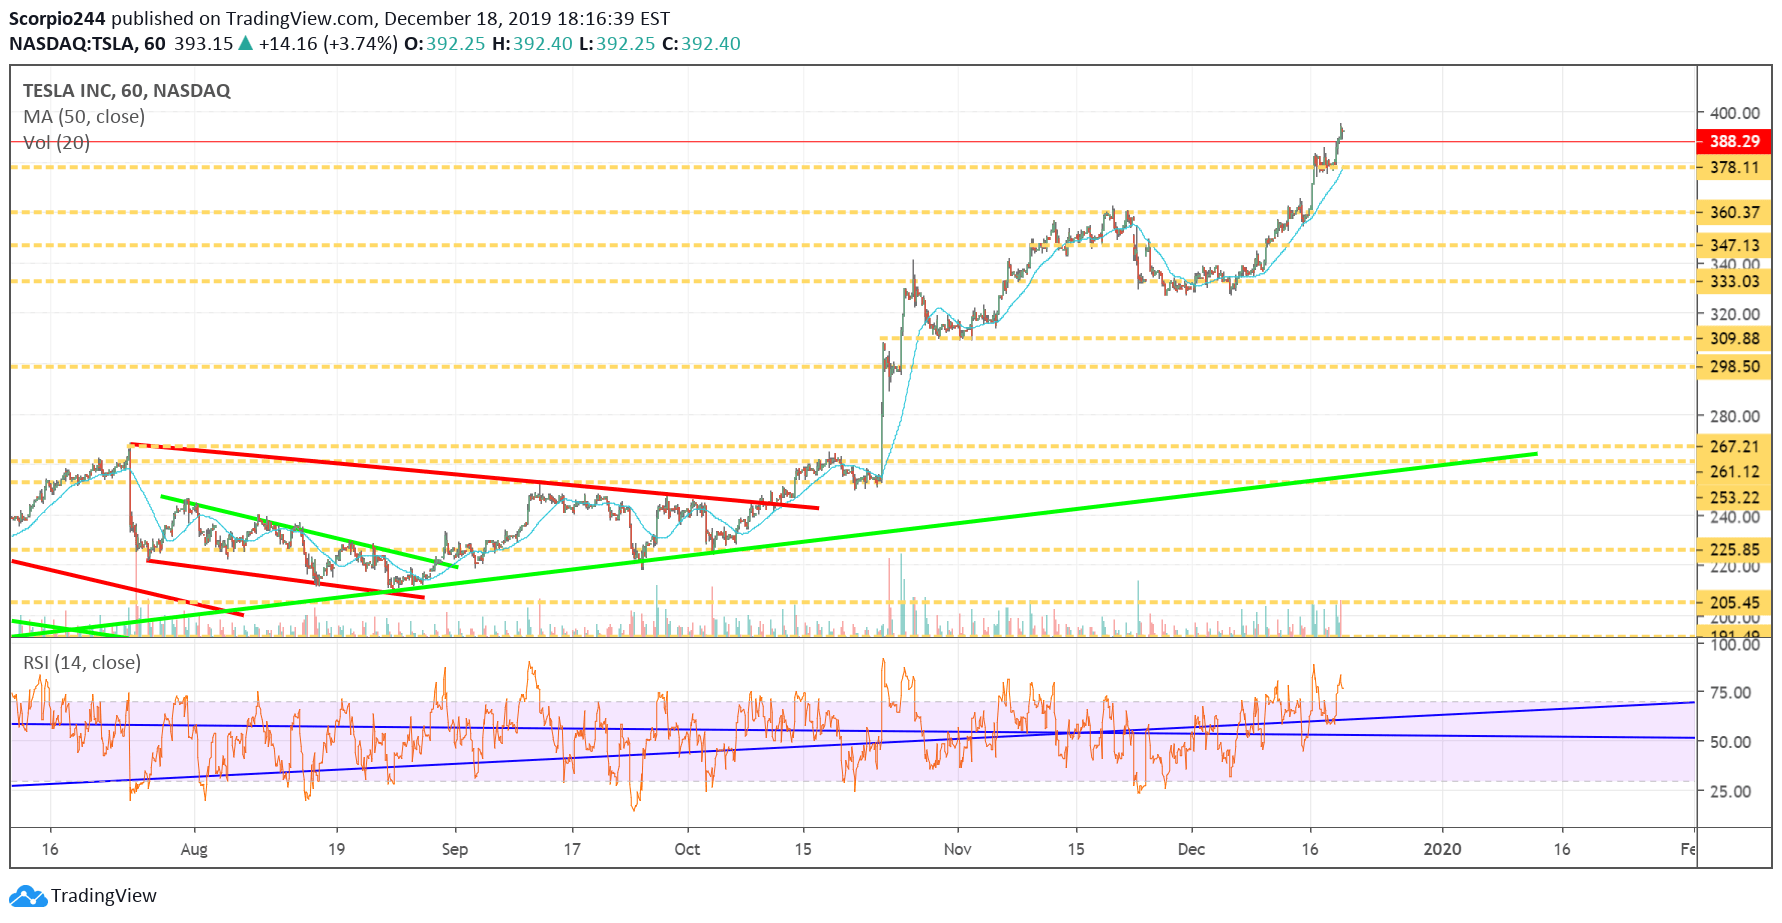Click the 333.03 price level label
1782x923 pixels.
point(1734,281)
